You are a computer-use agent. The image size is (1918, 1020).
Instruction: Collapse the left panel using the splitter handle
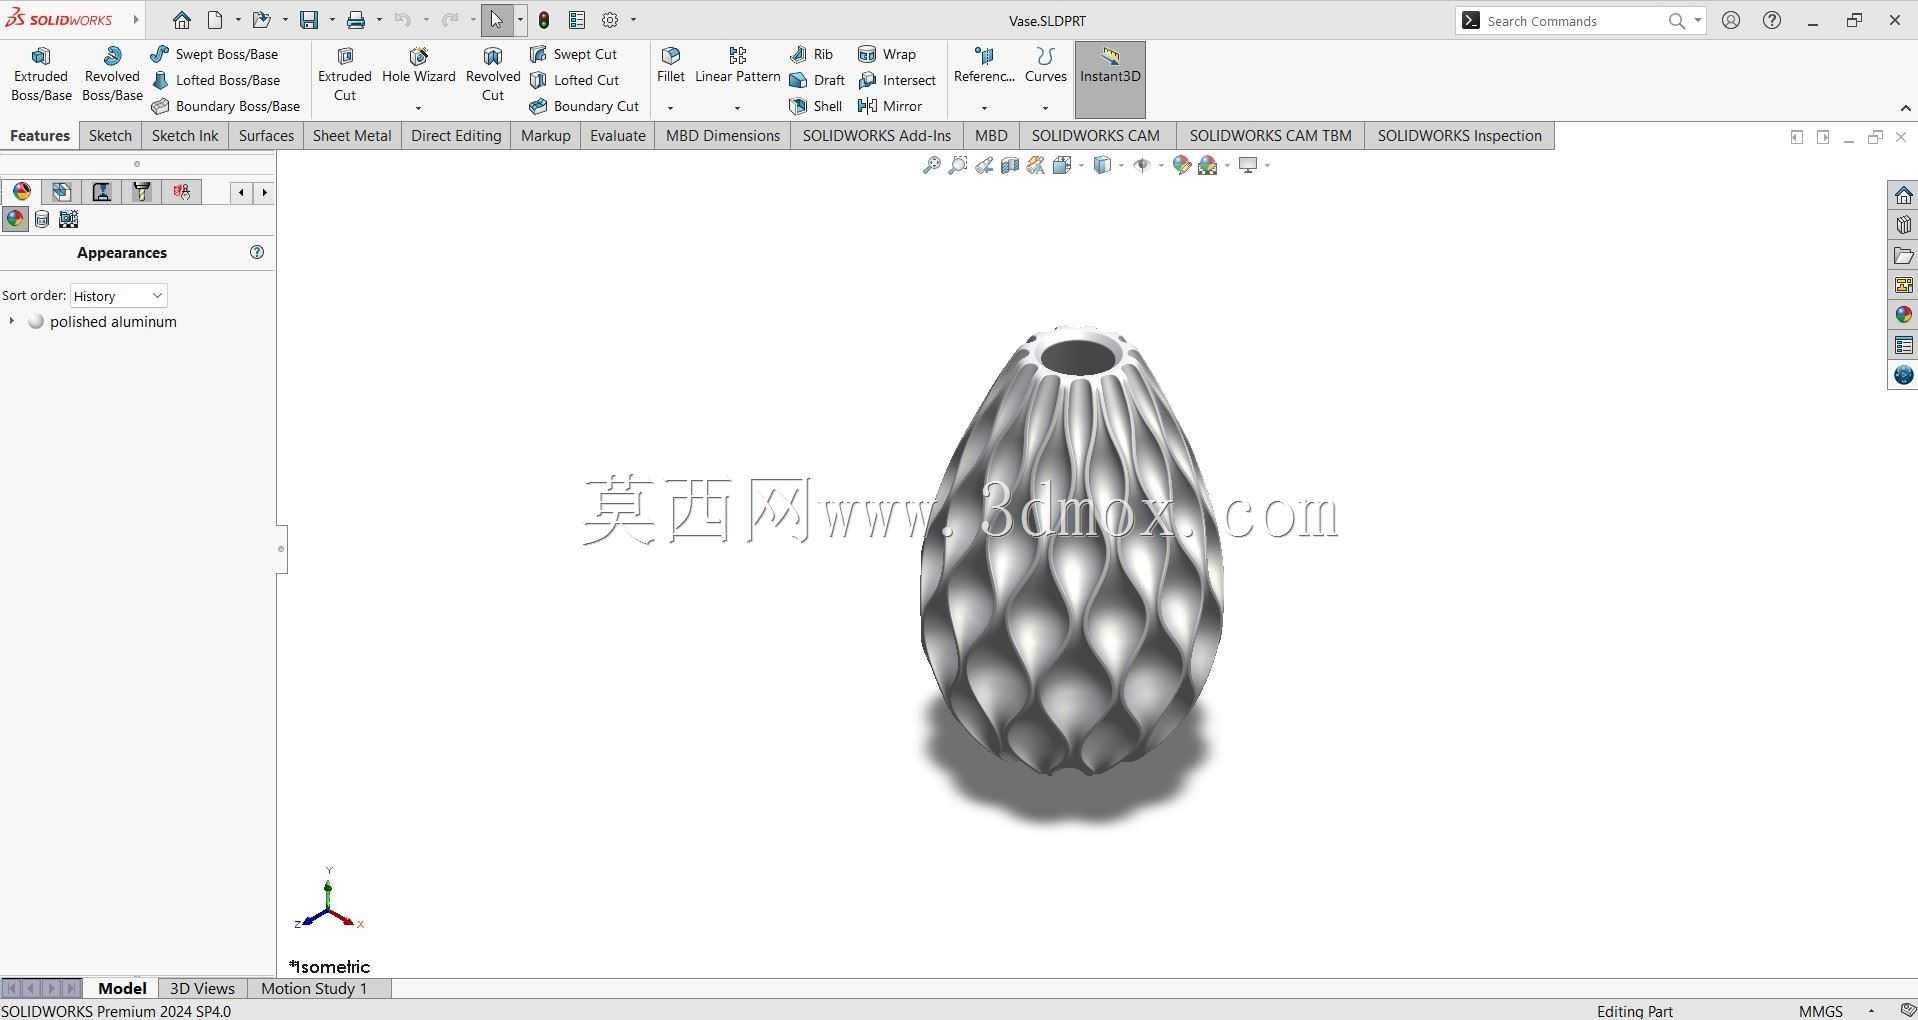pos(281,549)
